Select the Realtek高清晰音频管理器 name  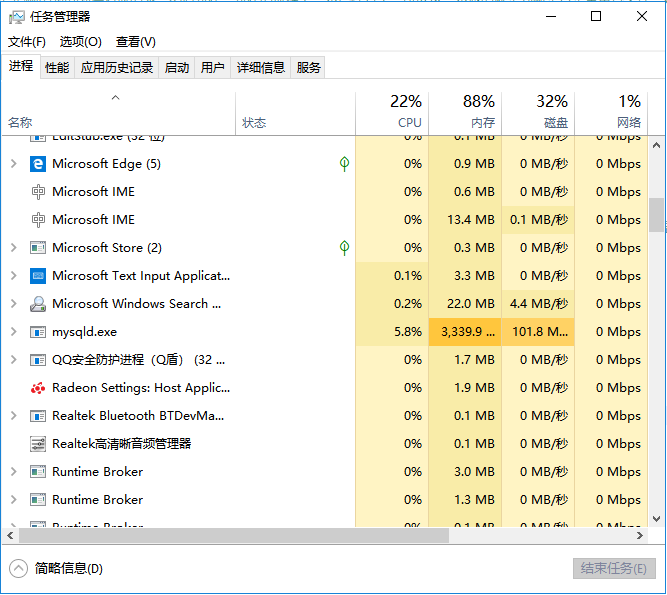point(122,444)
